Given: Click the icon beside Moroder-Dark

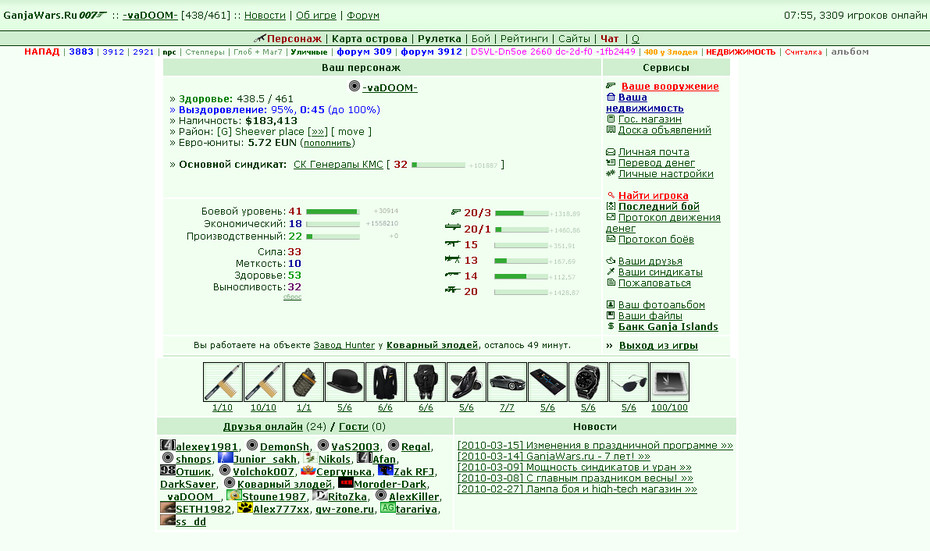Looking at the screenshot, I should [x=345, y=483].
